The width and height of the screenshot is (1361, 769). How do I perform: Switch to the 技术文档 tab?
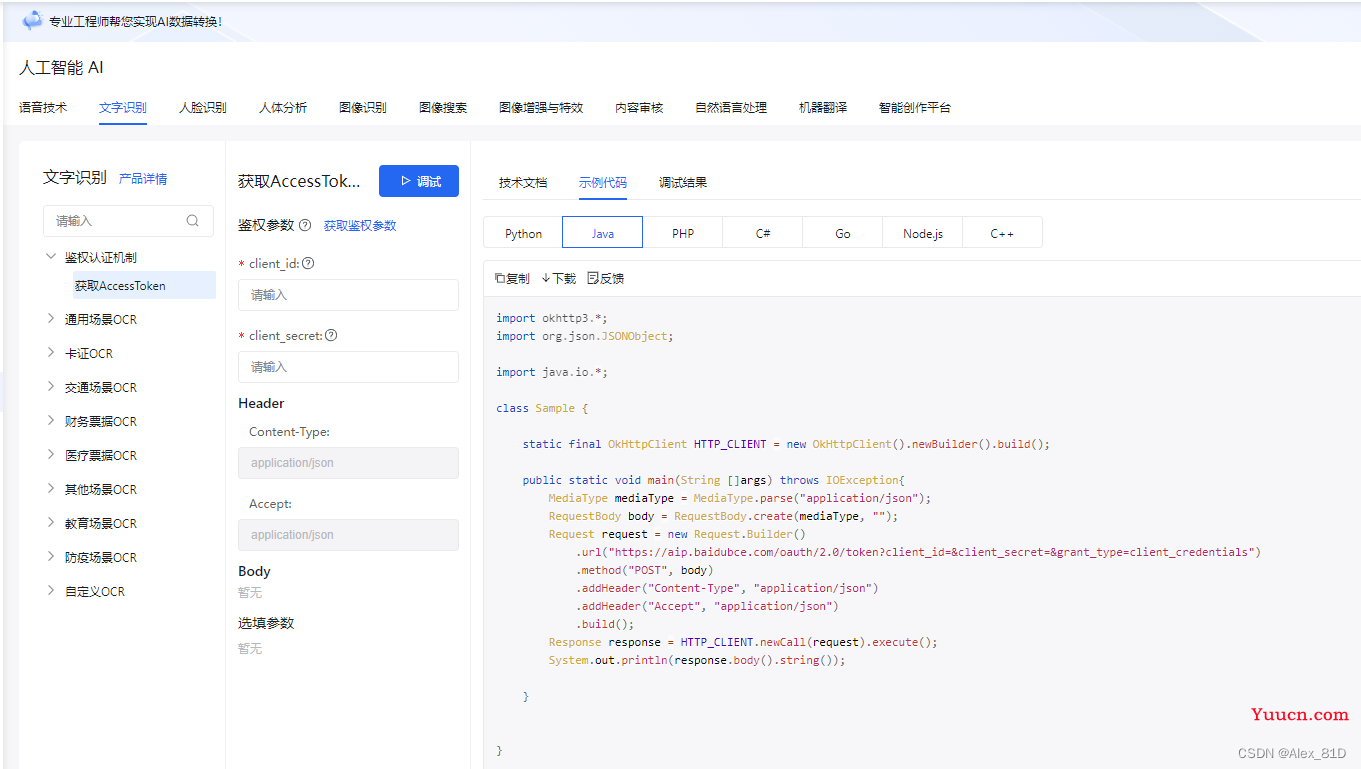523,182
